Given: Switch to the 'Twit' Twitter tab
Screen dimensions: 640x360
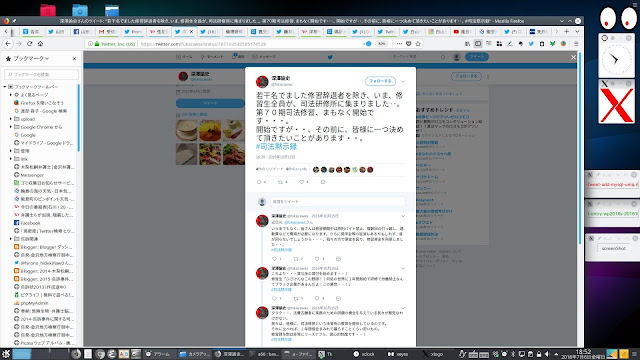Looking at the screenshot, I should [386, 31].
